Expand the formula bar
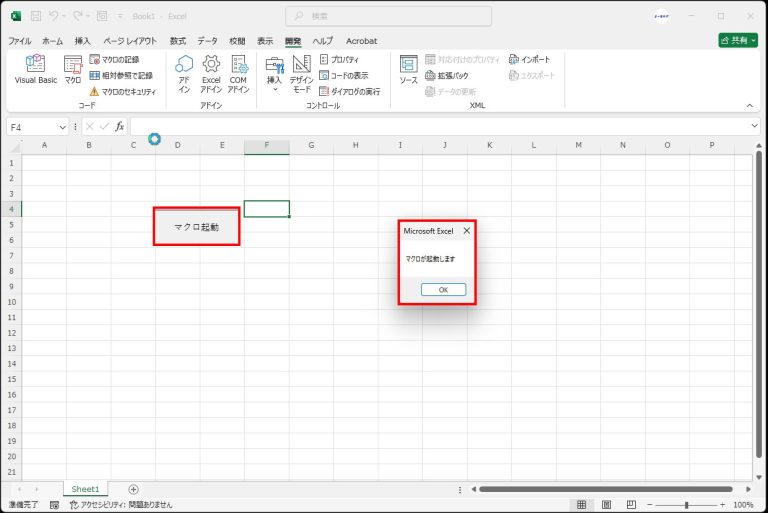Screen dimensions: 768x513 click(x=755, y=127)
